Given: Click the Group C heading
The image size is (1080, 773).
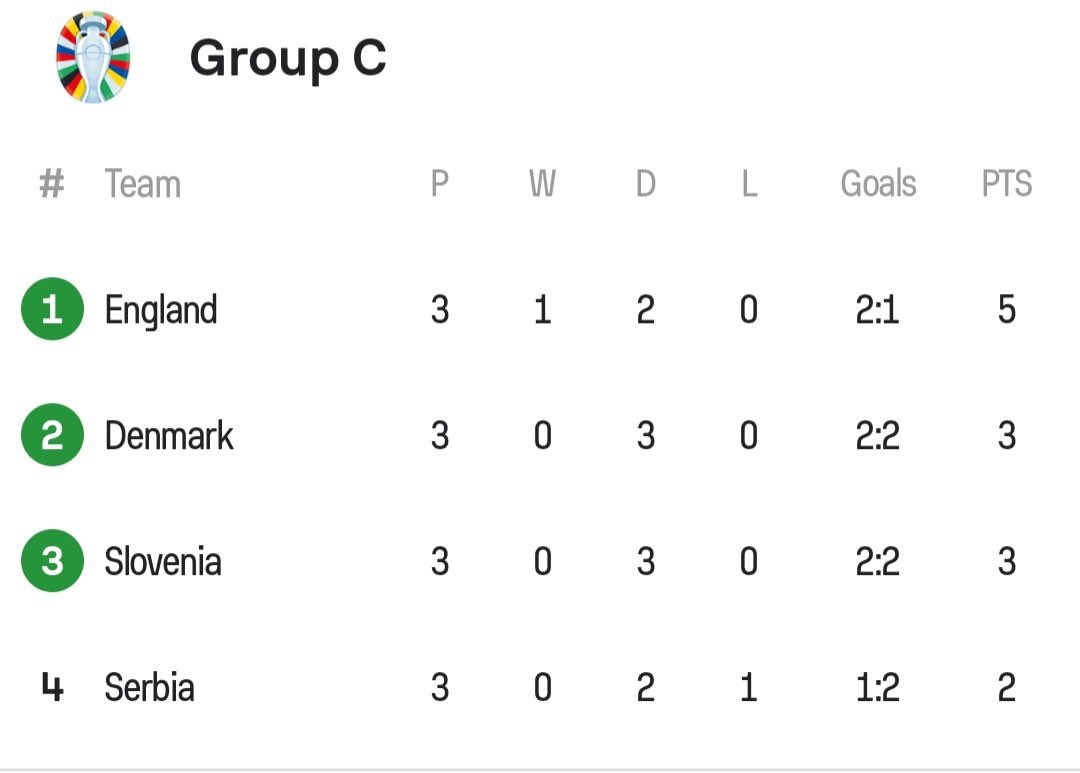Looking at the screenshot, I should [288, 58].
